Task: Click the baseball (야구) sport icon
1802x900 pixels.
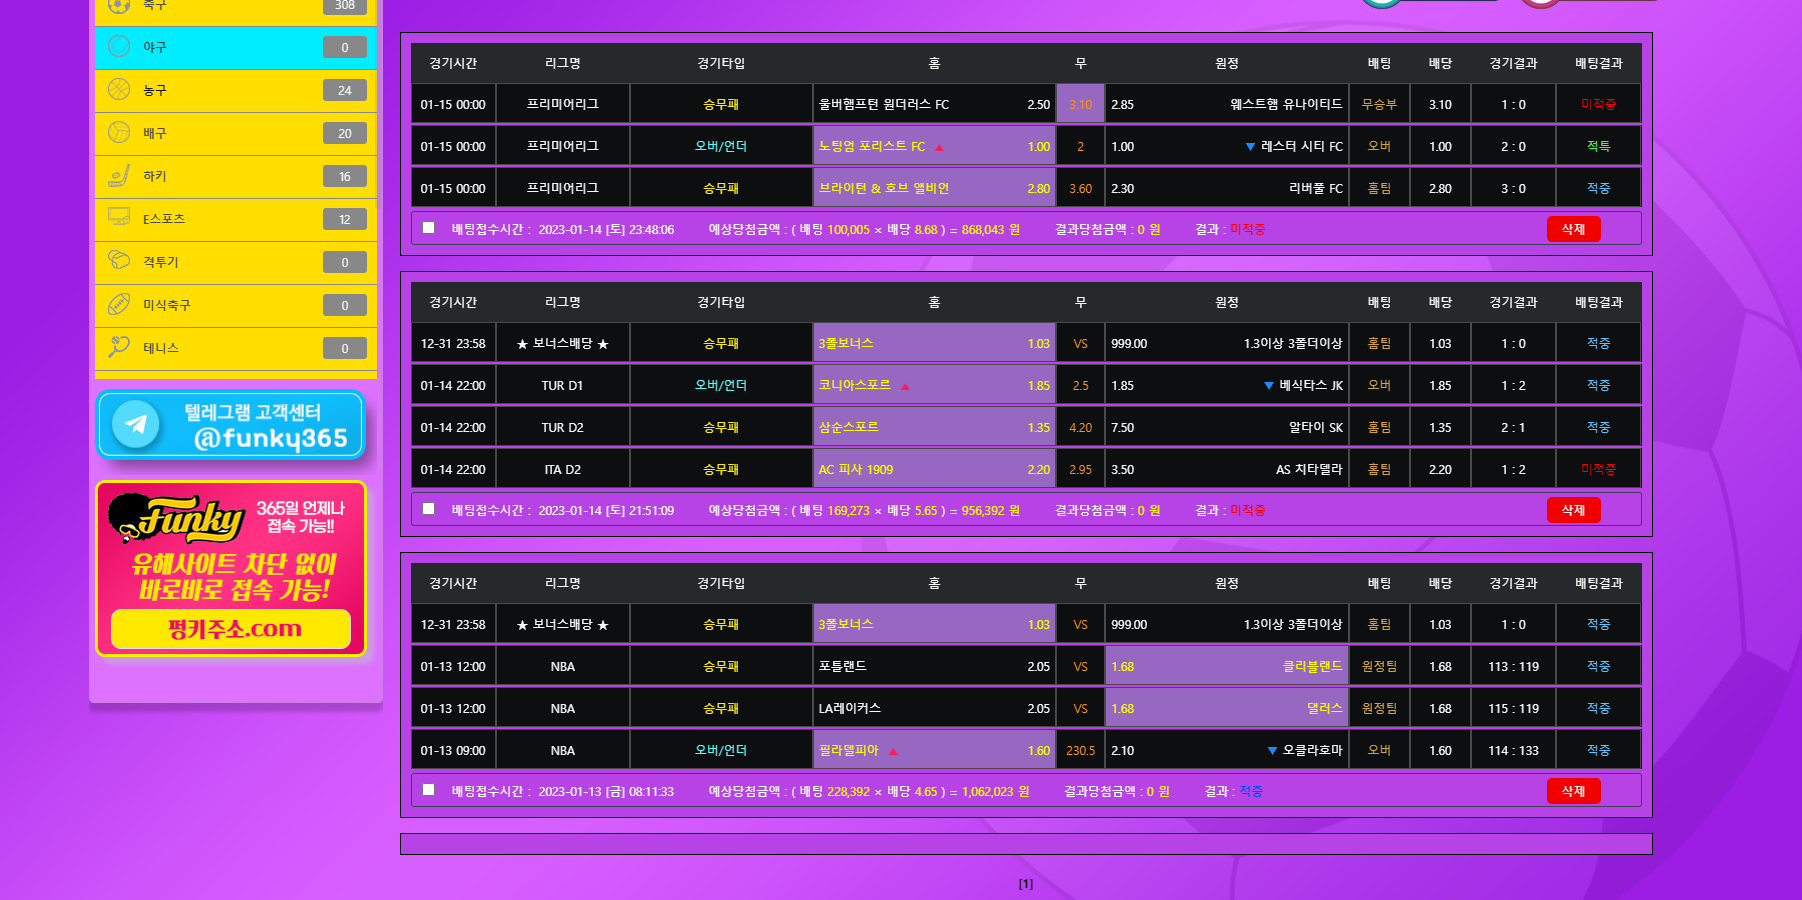Action: click(x=119, y=47)
